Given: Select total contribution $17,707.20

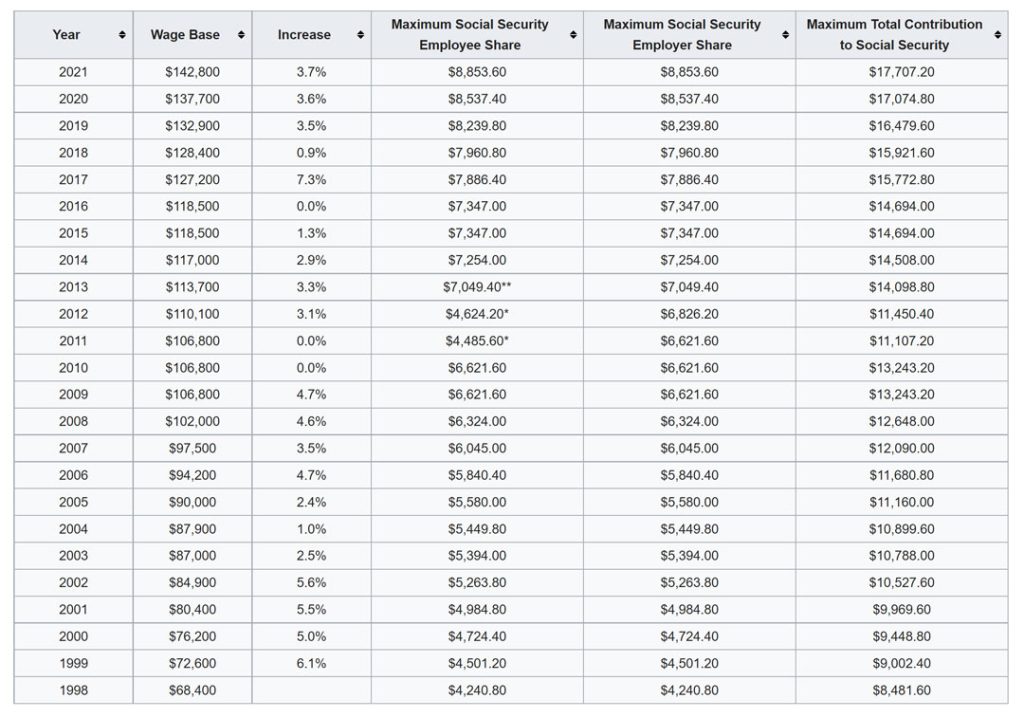Looking at the screenshot, I should [x=901, y=72].
